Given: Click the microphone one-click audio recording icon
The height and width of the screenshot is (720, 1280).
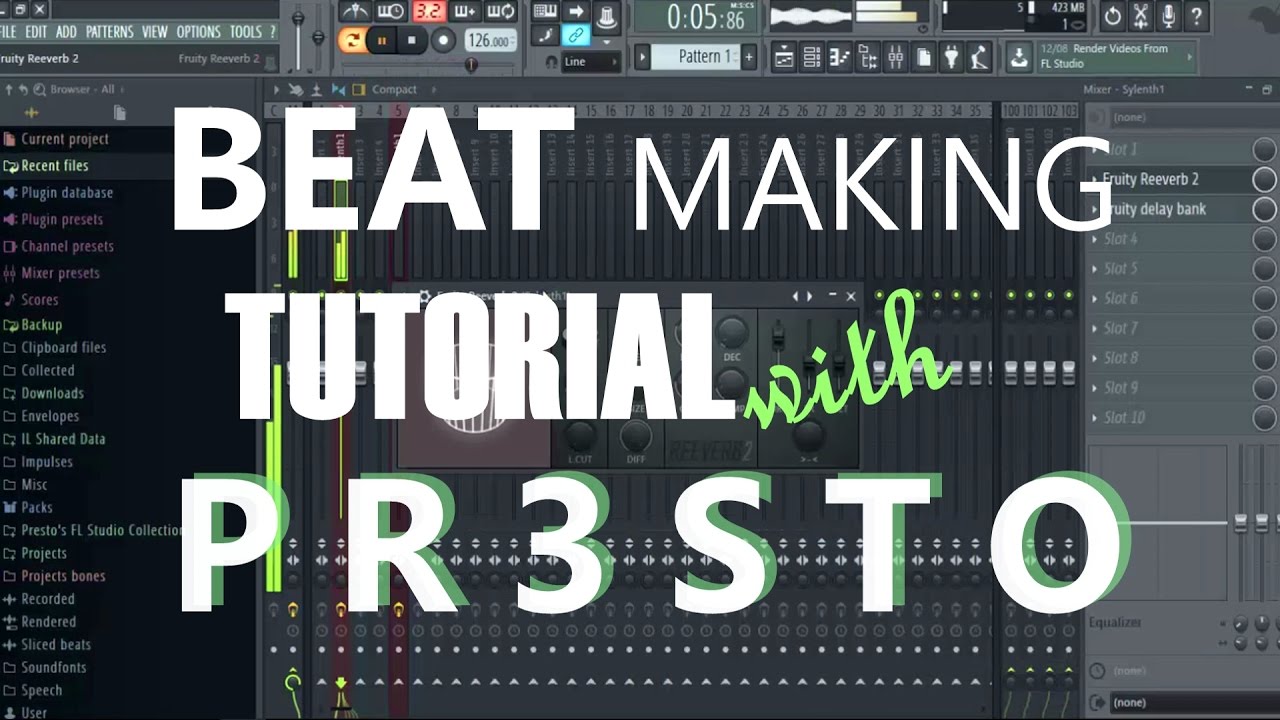Looking at the screenshot, I should [x=1168, y=16].
